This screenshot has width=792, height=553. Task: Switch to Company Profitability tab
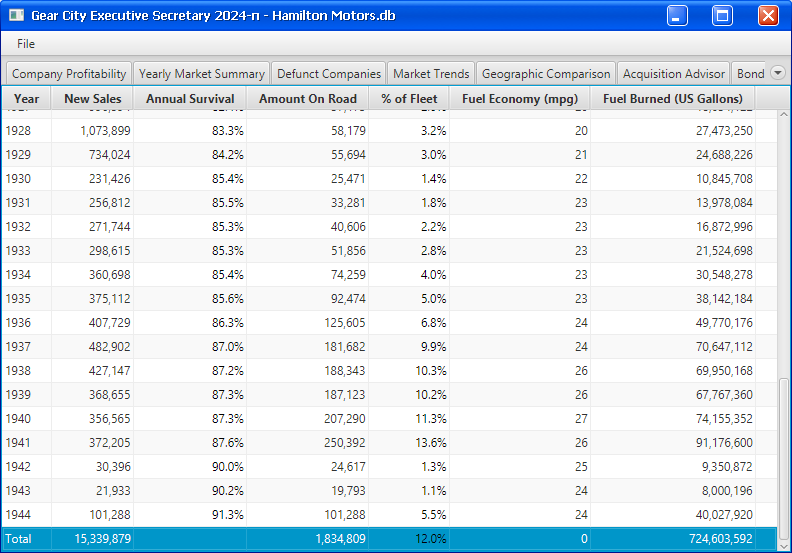[69, 74]
